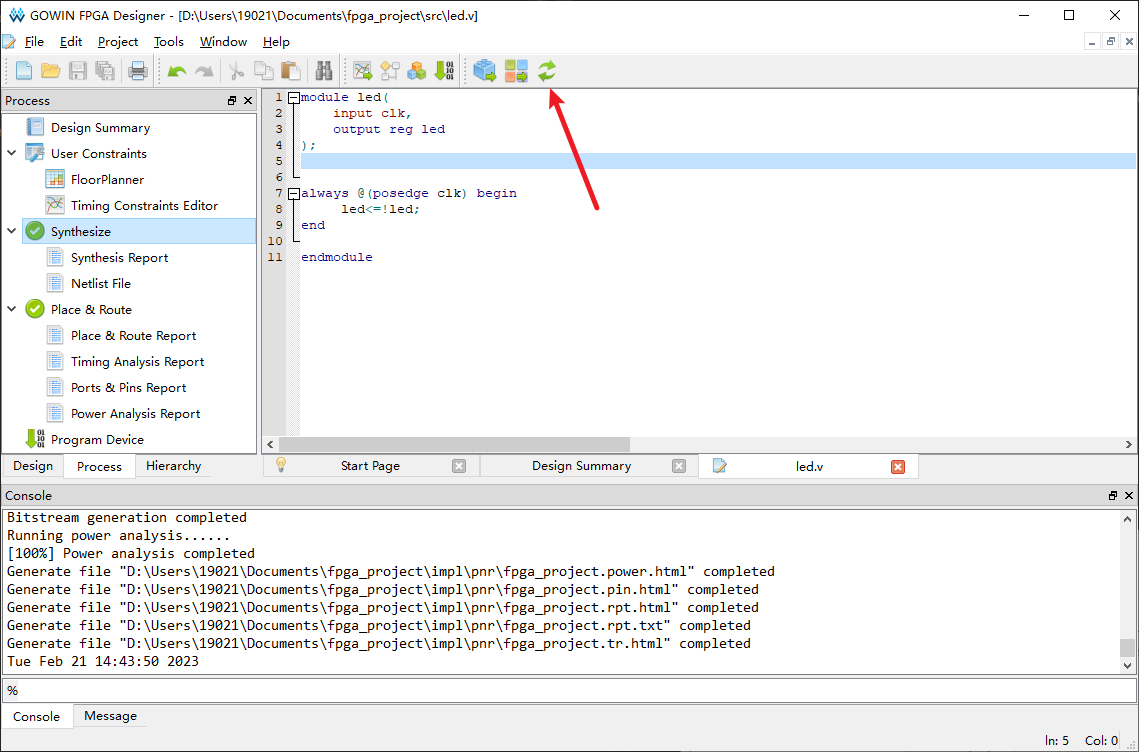Open the Power Analysis Report
The image size is (1139, 752).
point(135,413)
